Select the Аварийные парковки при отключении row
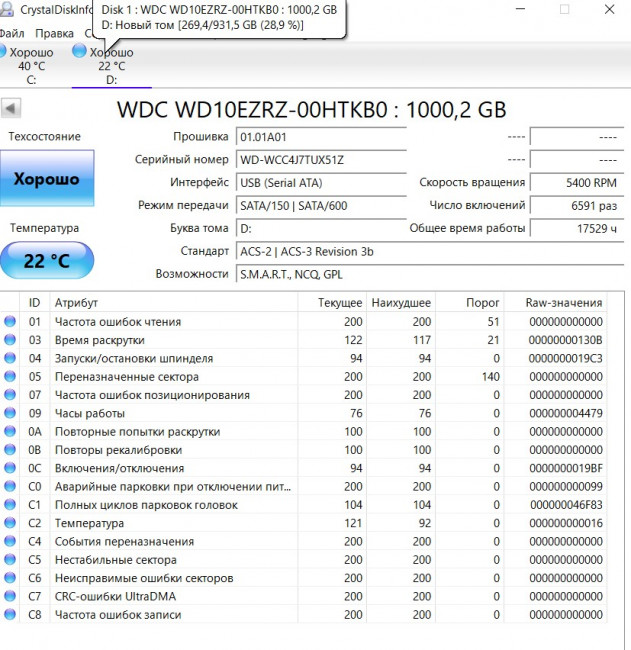Screen dimensions: 631x650 pyautogui.click(x=303, y=486)
